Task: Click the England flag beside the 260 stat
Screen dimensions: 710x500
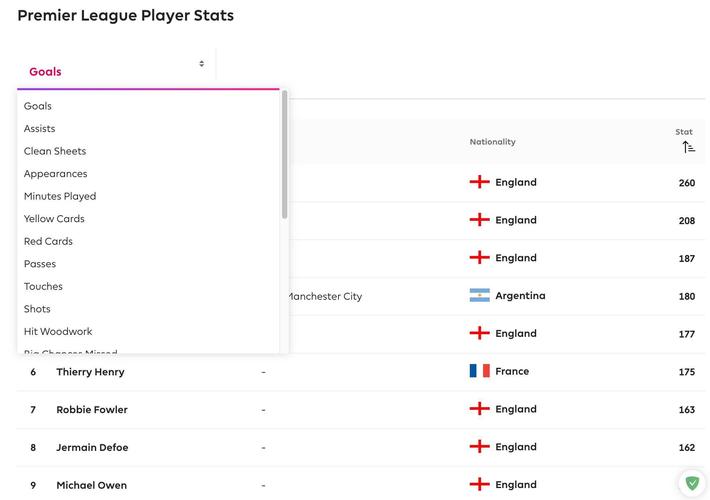Action: pos(480,182)
